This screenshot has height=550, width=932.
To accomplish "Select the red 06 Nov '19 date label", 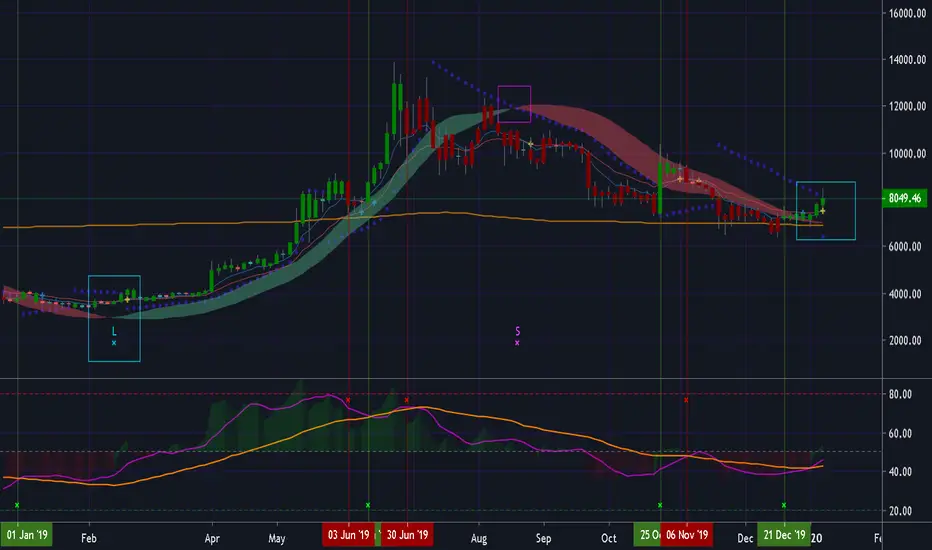I will pos(687,535).
